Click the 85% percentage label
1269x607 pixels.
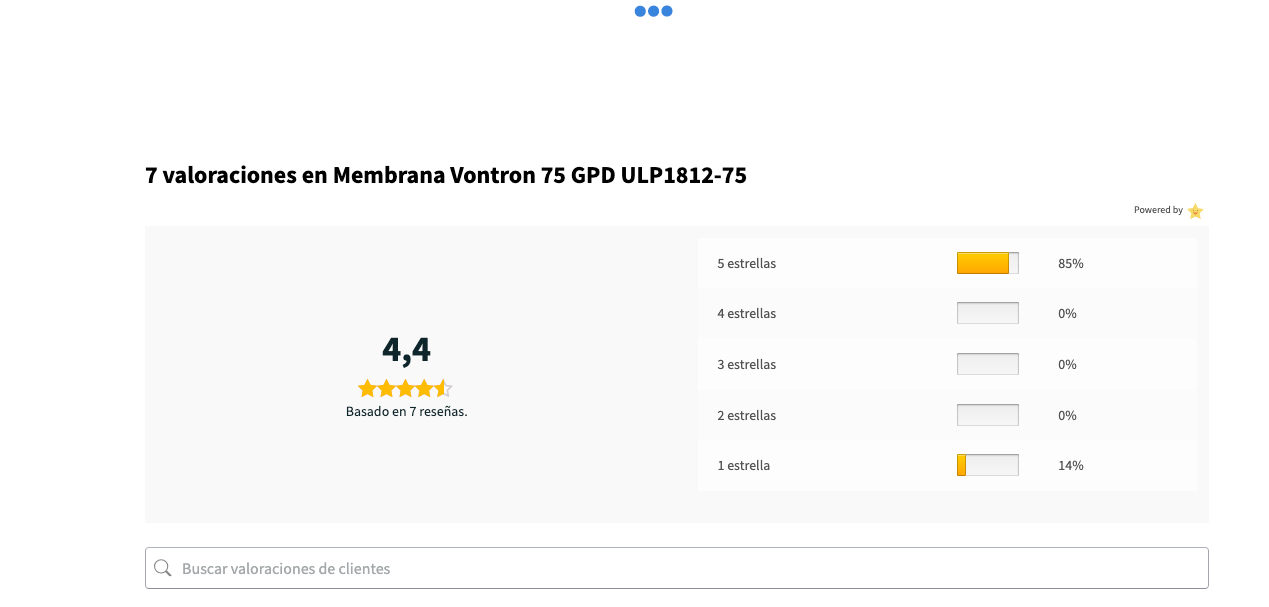1071,264
